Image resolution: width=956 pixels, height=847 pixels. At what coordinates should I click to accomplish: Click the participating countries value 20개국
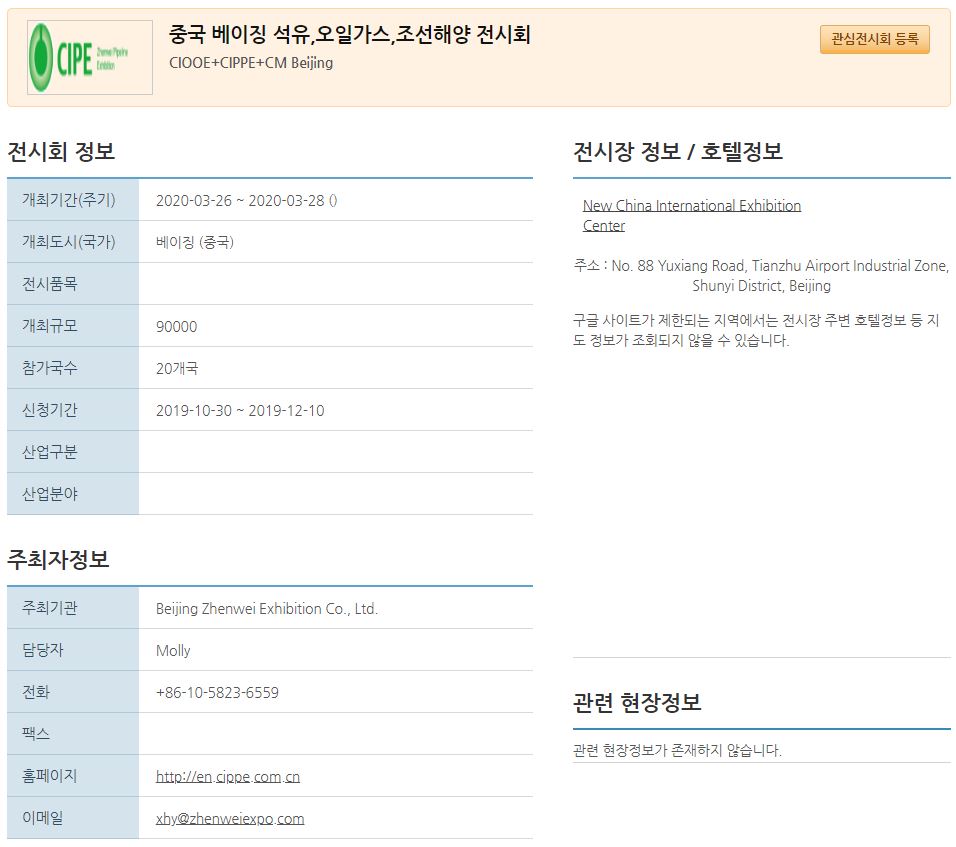coord(177,368)
